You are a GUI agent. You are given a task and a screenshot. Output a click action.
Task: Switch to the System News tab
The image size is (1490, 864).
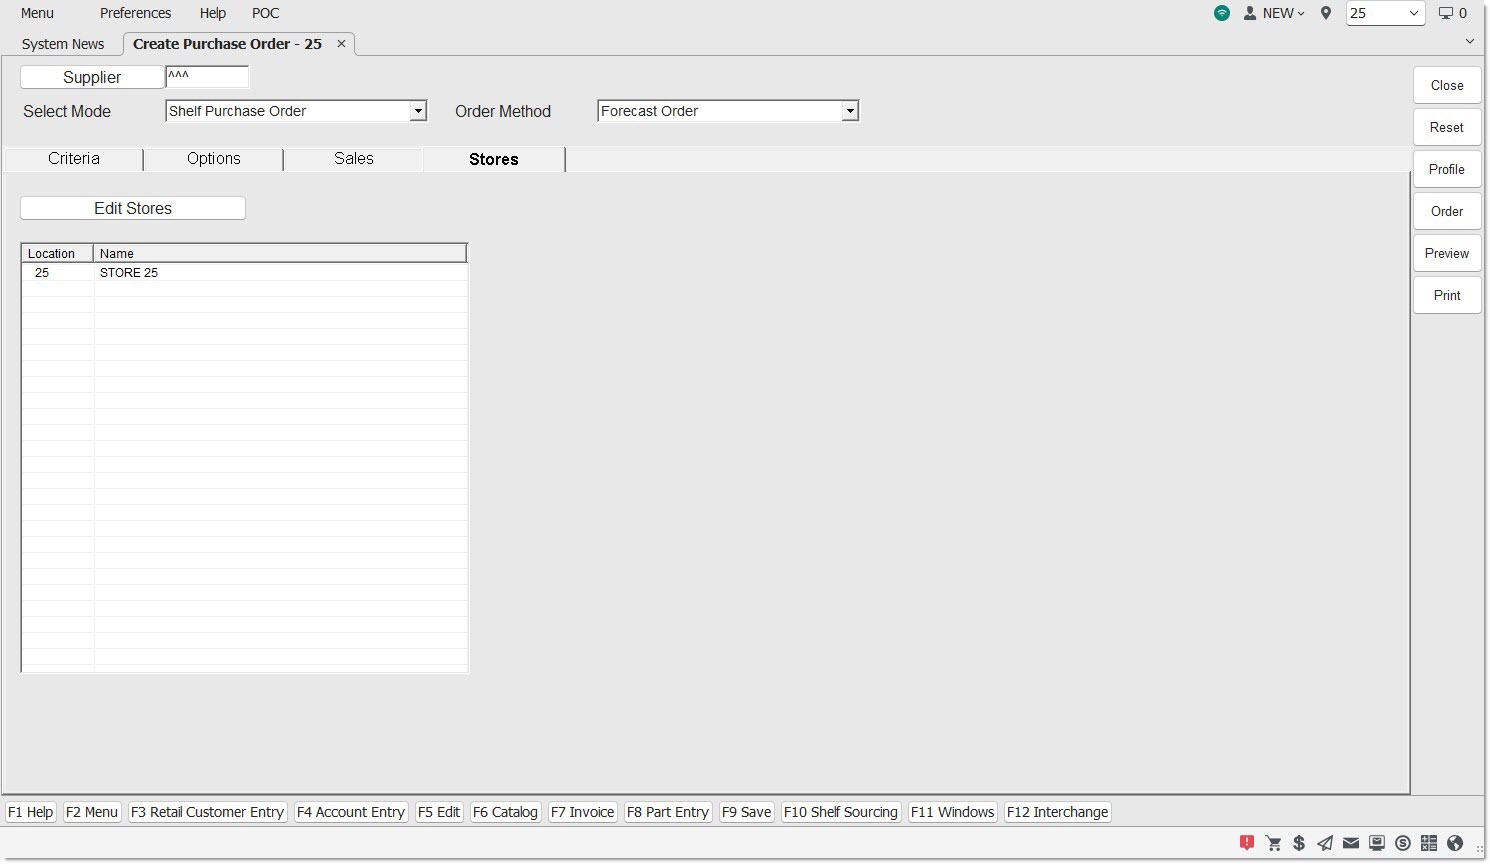(x=63, y=44)
